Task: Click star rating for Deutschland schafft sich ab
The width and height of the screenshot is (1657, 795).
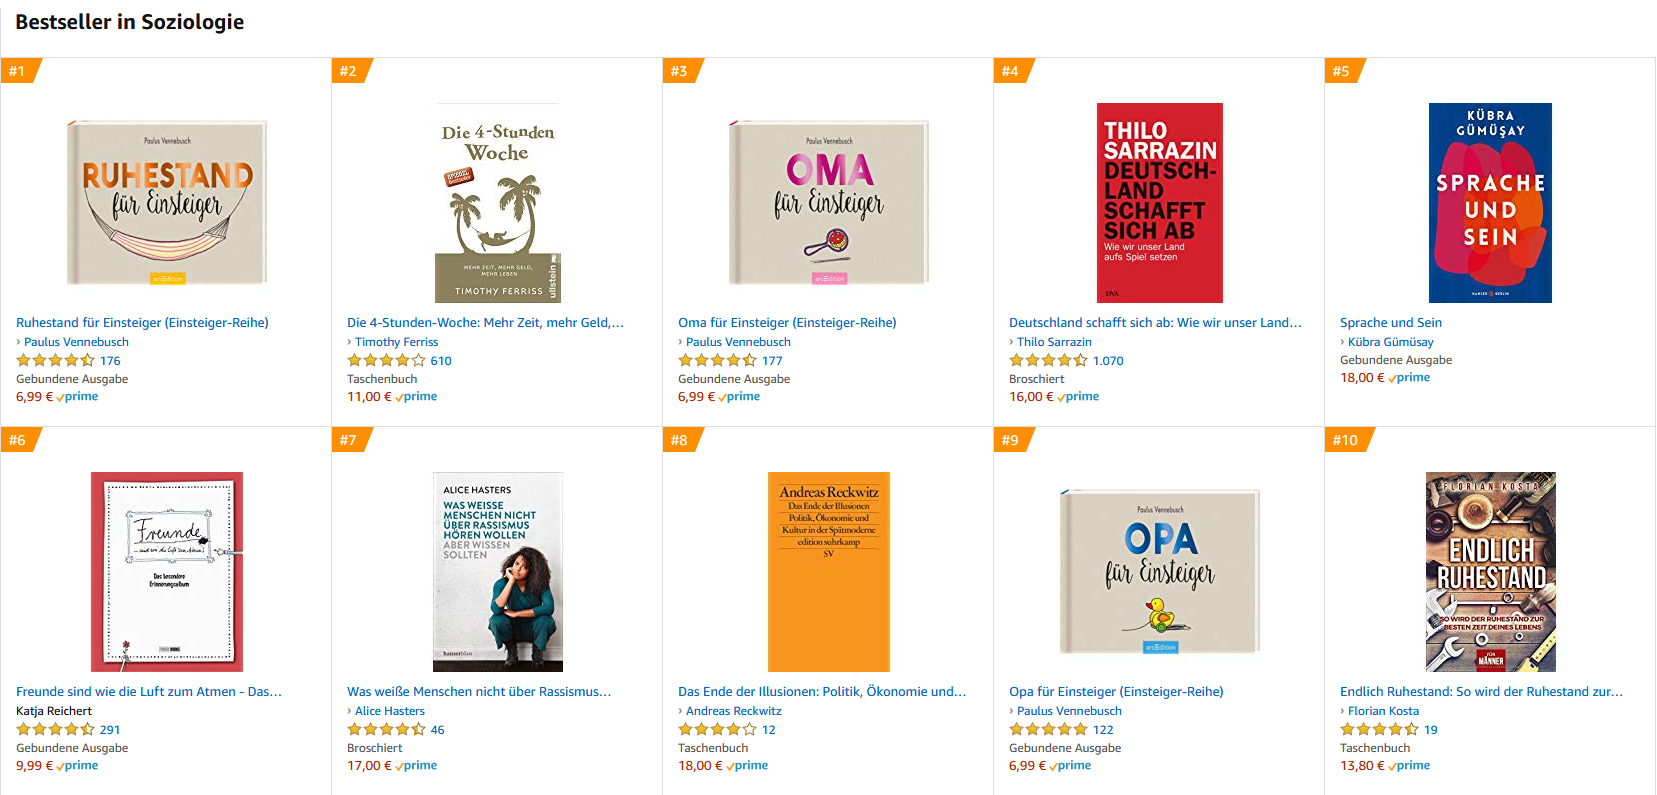Action: (1048, 360)
